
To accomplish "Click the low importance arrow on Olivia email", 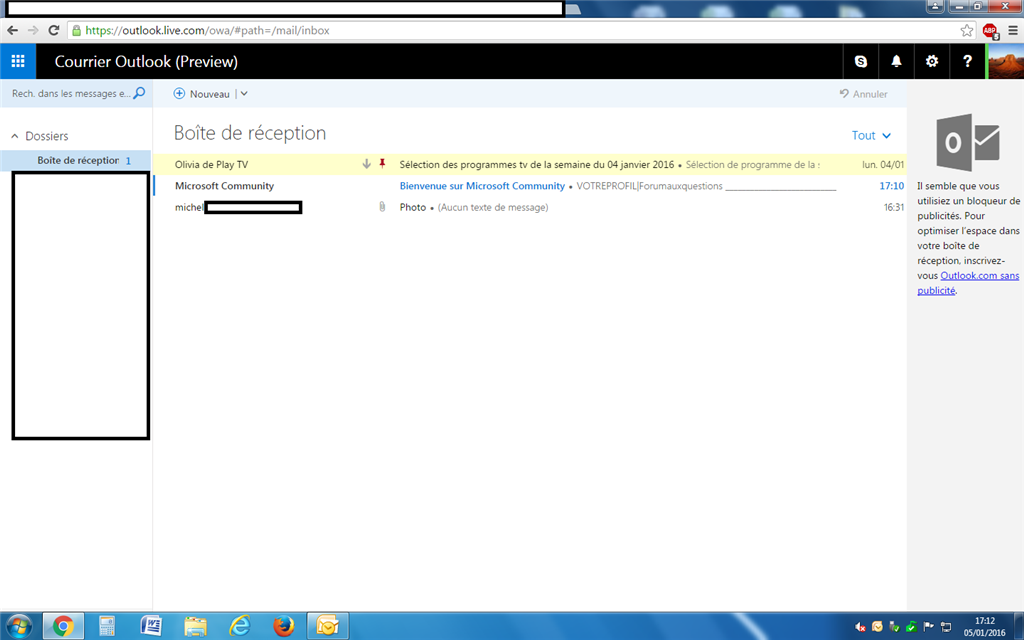I will point(366,164).
